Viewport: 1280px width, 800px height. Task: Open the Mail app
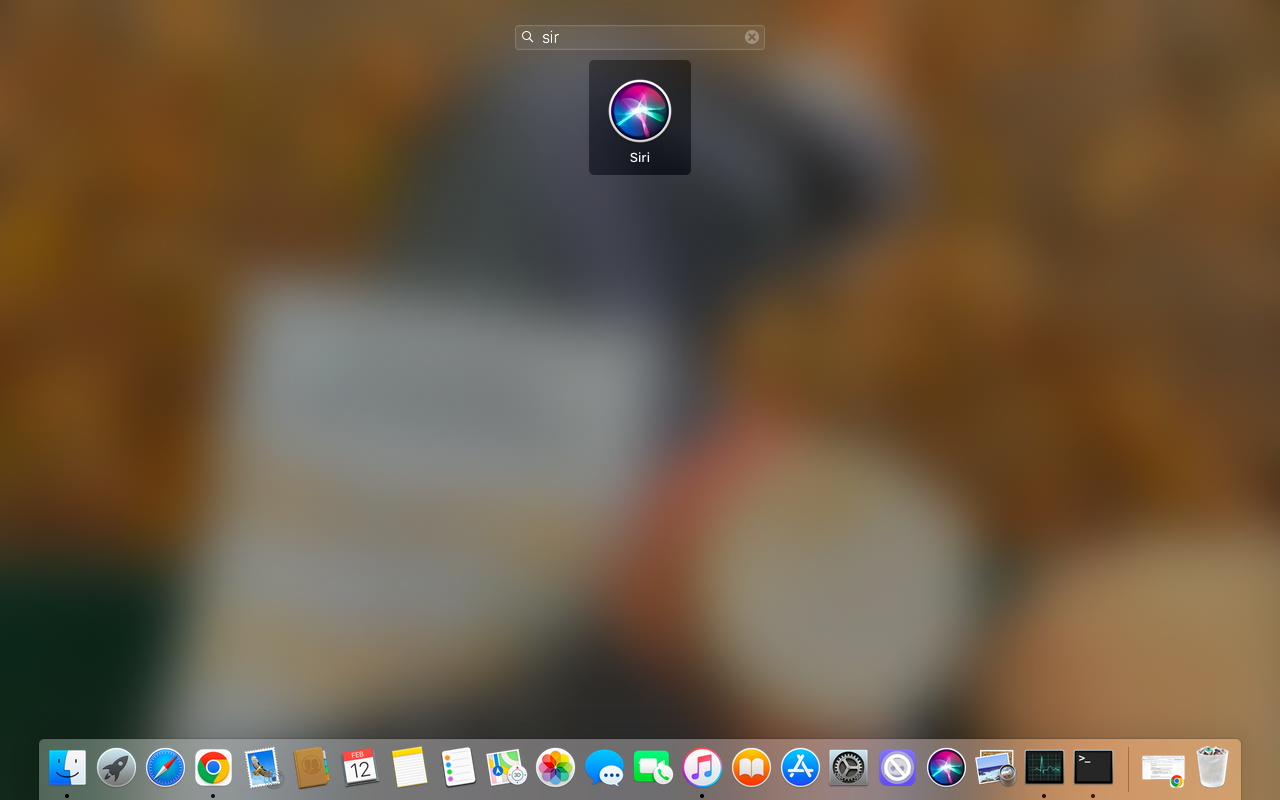tap(262, 768)
